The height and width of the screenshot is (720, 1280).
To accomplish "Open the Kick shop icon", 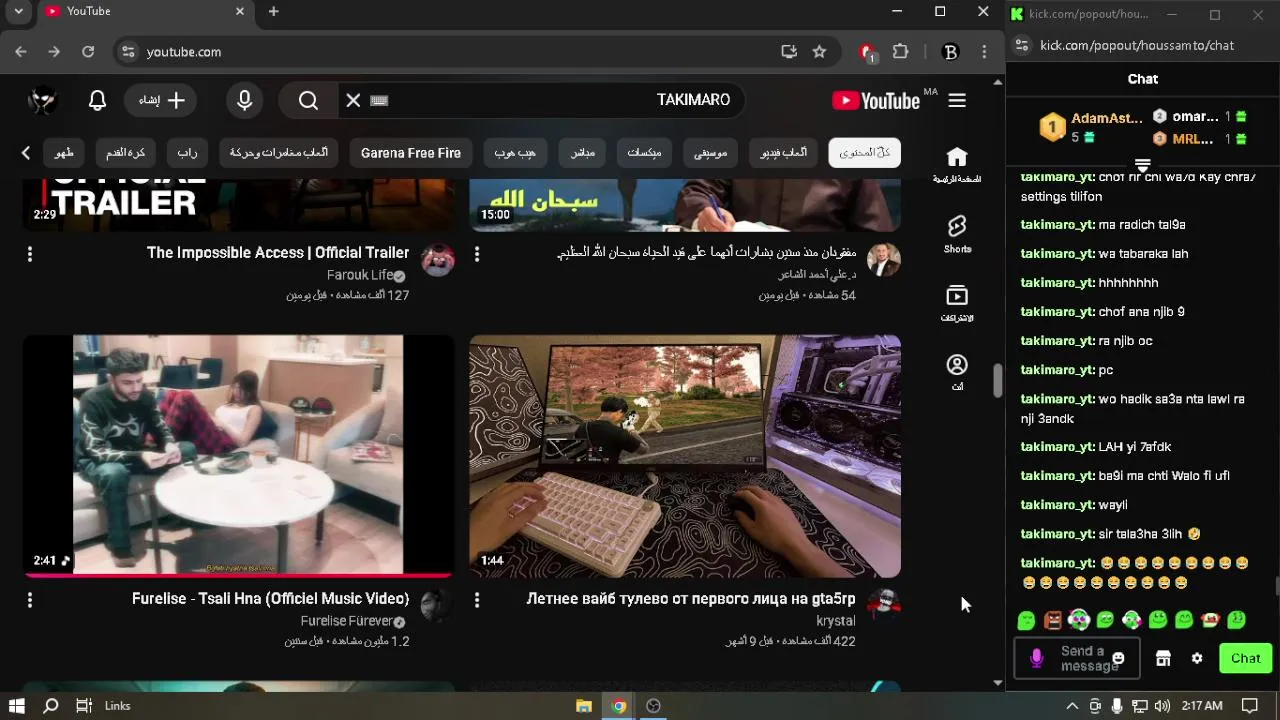I will pyautogui.click(x=1163, y=658).
